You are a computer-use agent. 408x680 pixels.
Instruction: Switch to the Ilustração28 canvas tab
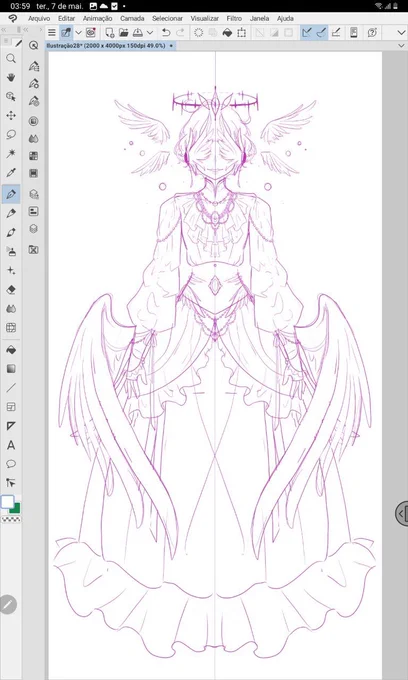click(x=110, y=46)
